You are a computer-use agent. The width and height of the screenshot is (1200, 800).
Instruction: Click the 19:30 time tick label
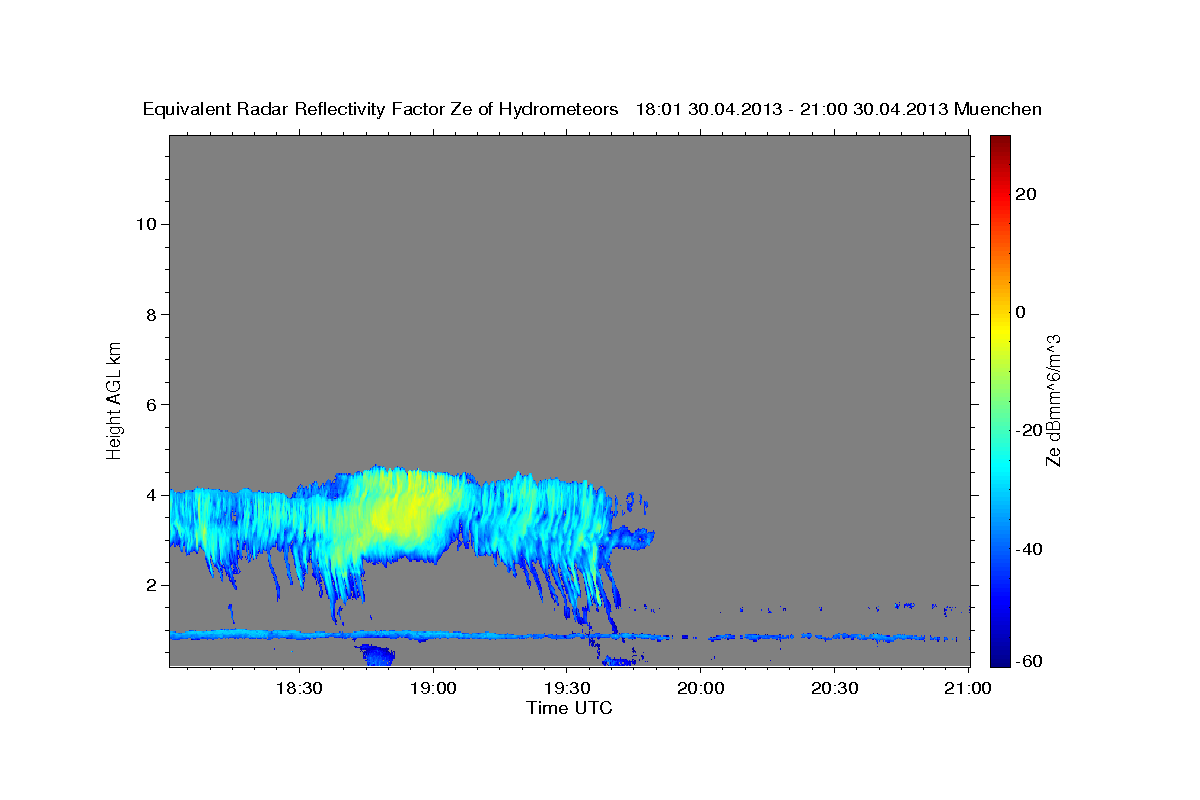566,688
